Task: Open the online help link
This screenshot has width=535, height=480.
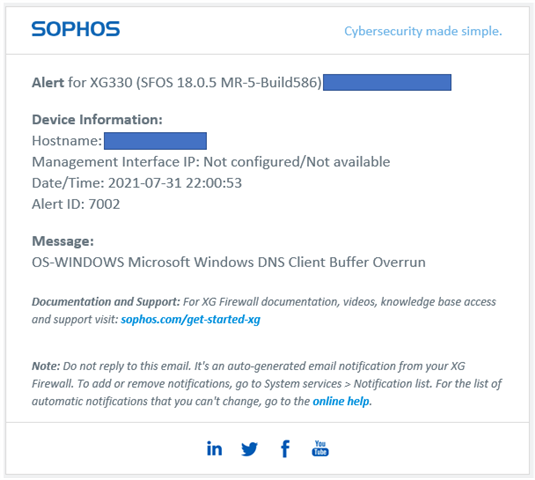Action: coord(341,401)
